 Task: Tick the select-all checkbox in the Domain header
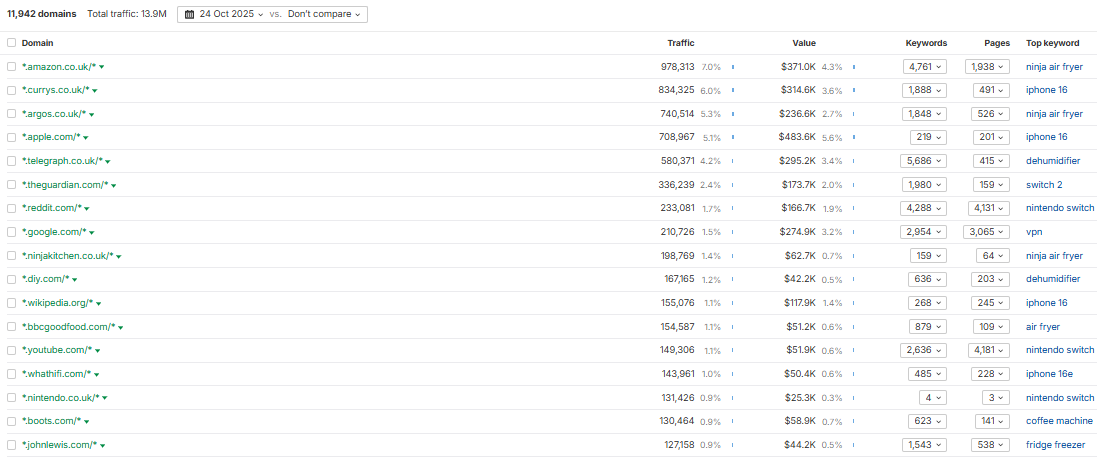tap(12, 43)
